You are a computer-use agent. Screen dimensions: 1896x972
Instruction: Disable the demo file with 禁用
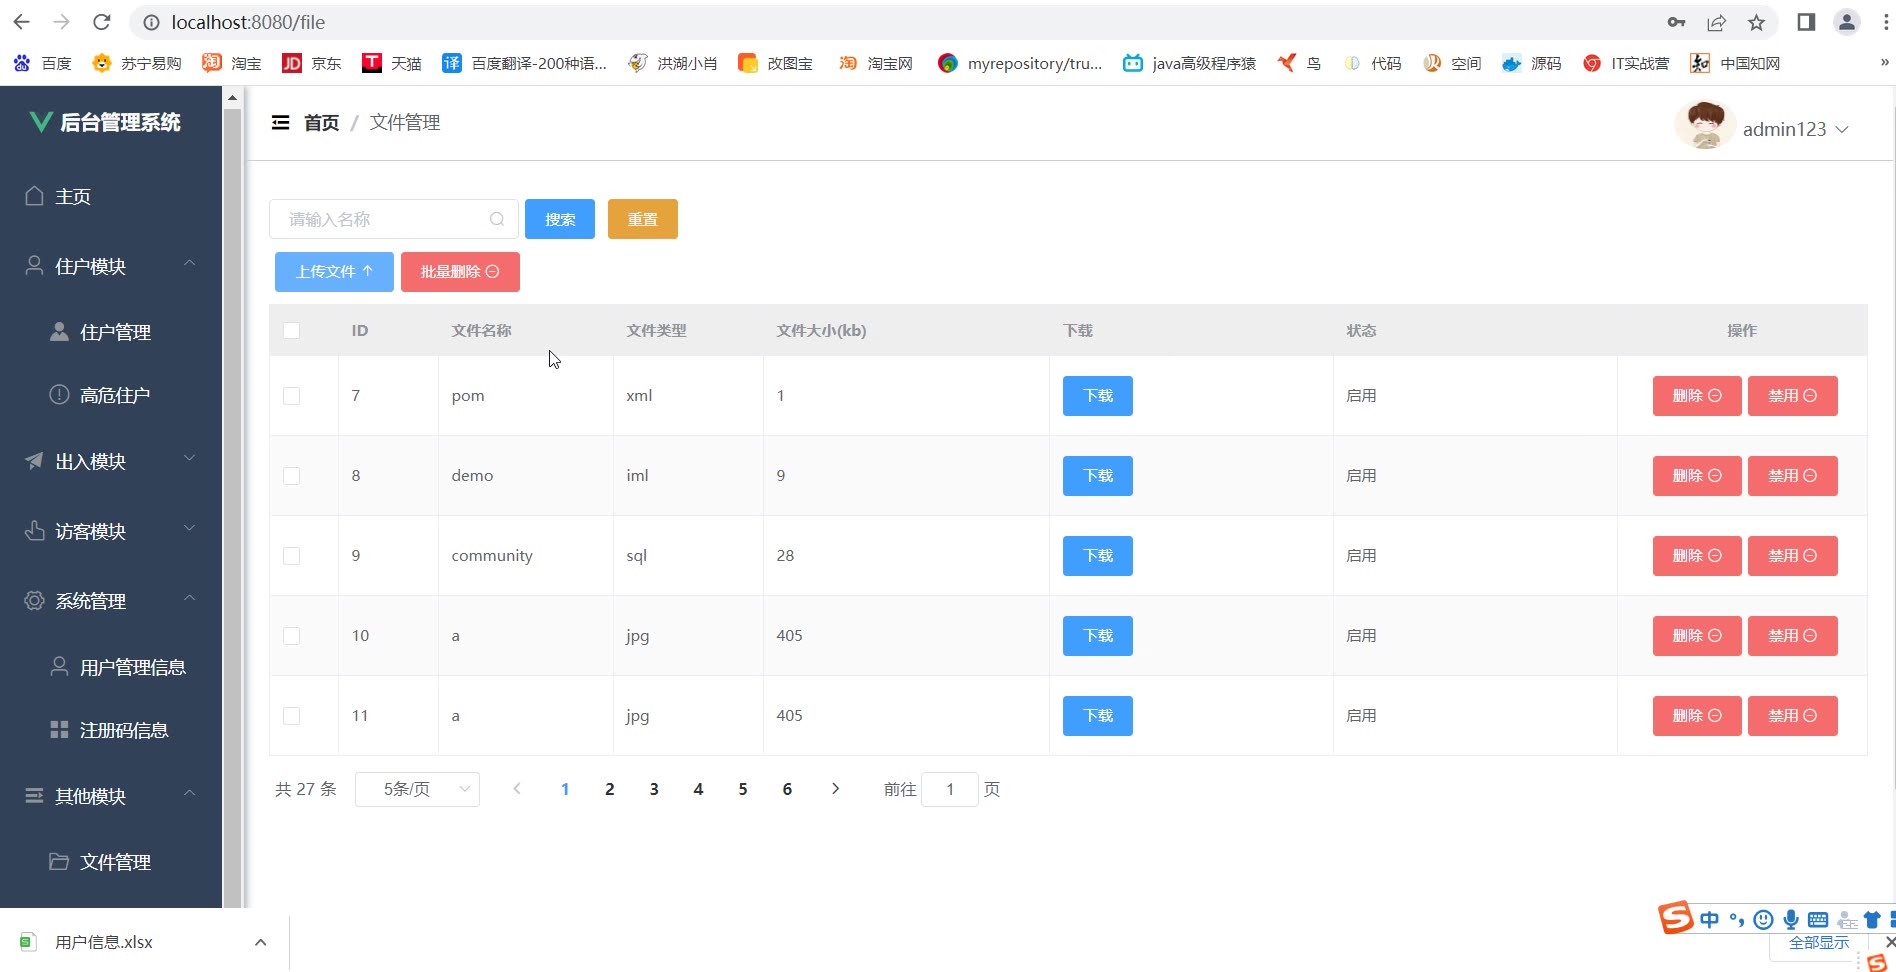(x=1793, y=476)
